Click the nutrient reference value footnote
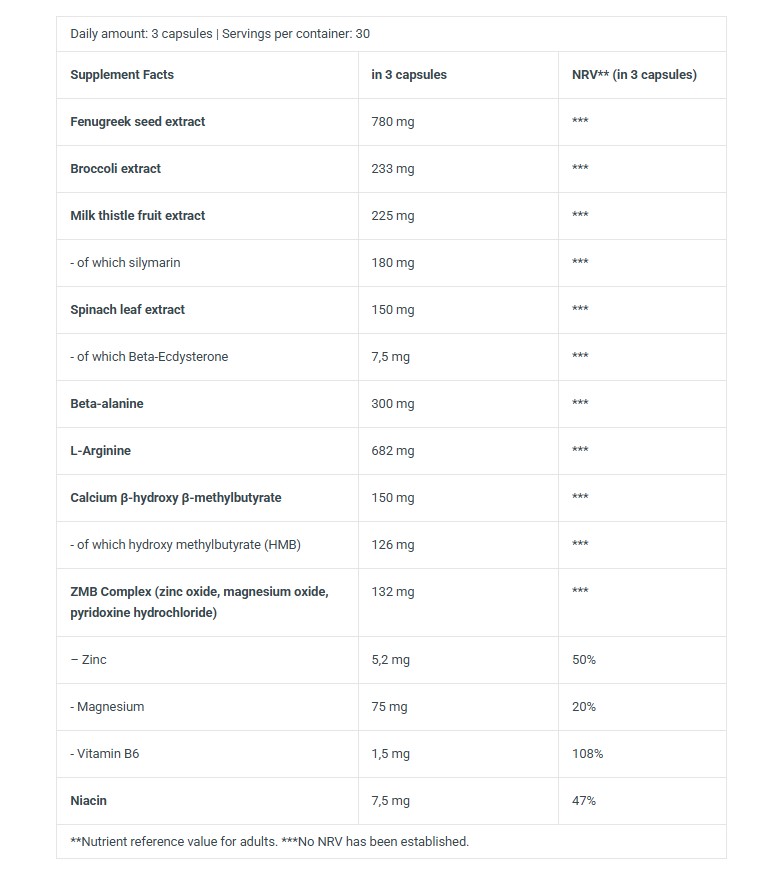The height and width of the screenshot is (872, 771). [270, 841]
